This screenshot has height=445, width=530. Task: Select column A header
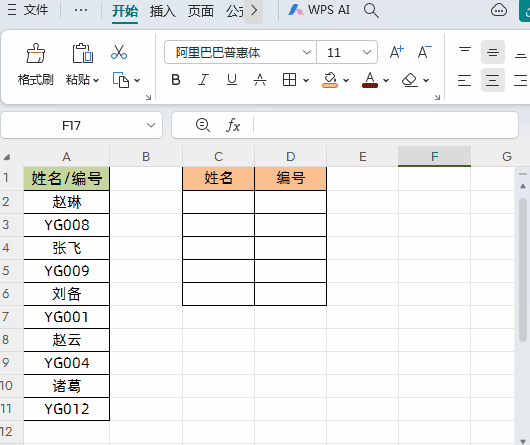[x=67, y=156]
